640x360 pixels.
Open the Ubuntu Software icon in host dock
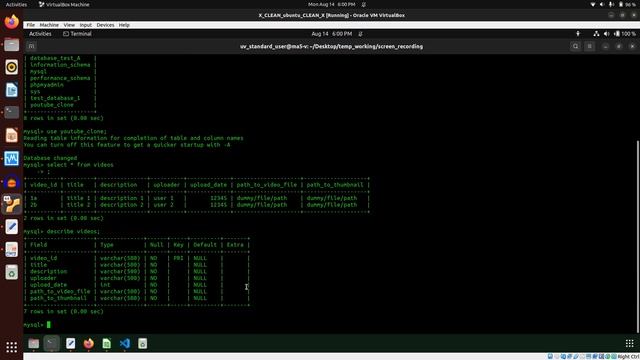coord(11,136)
